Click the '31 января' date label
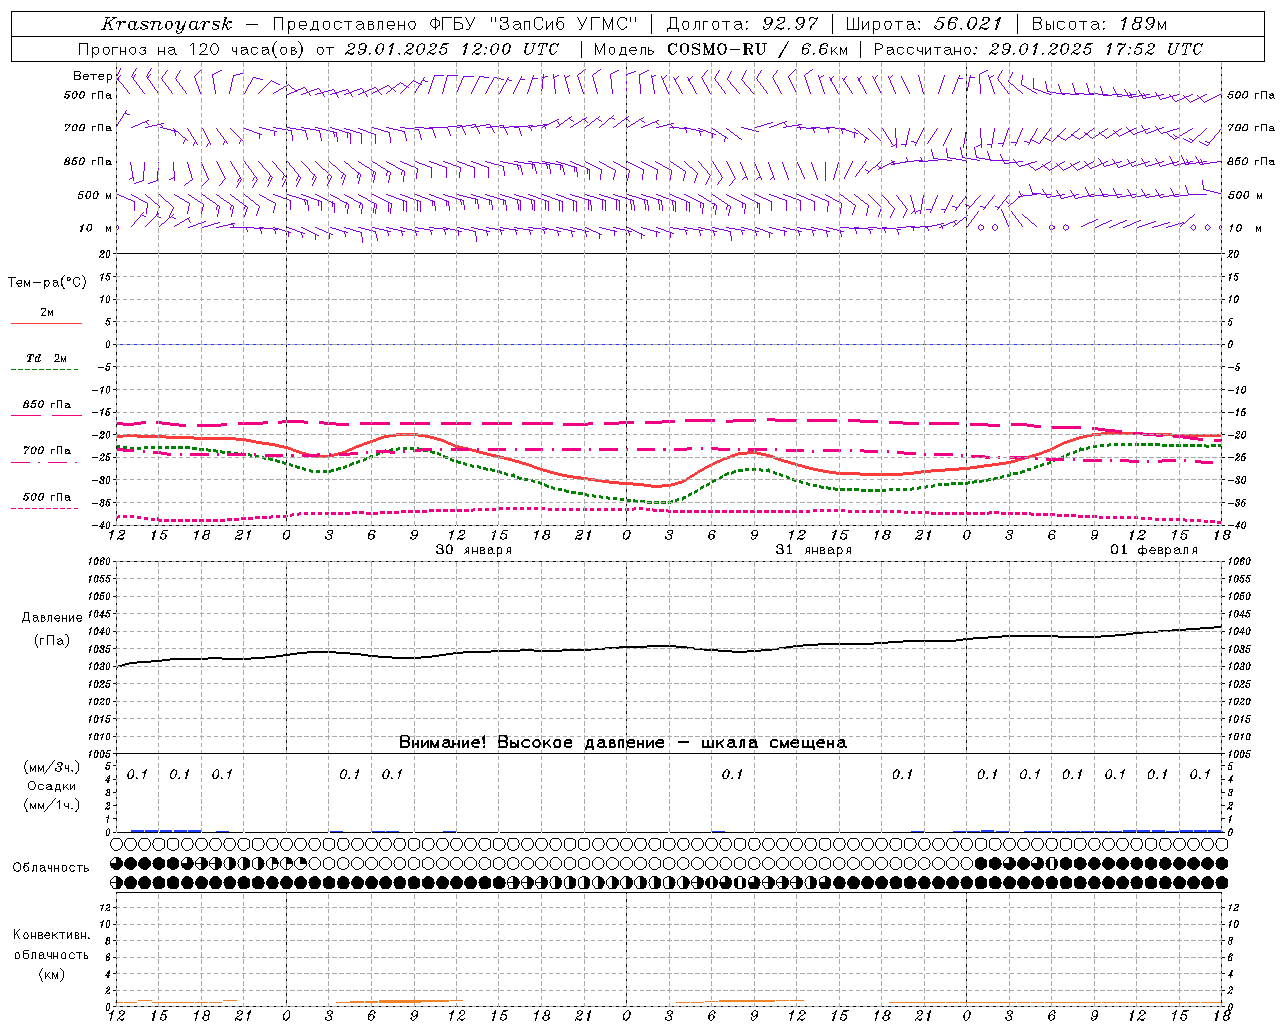Image resolution: width=1280 pixels, height=1024 pixels. pos(814,550)
